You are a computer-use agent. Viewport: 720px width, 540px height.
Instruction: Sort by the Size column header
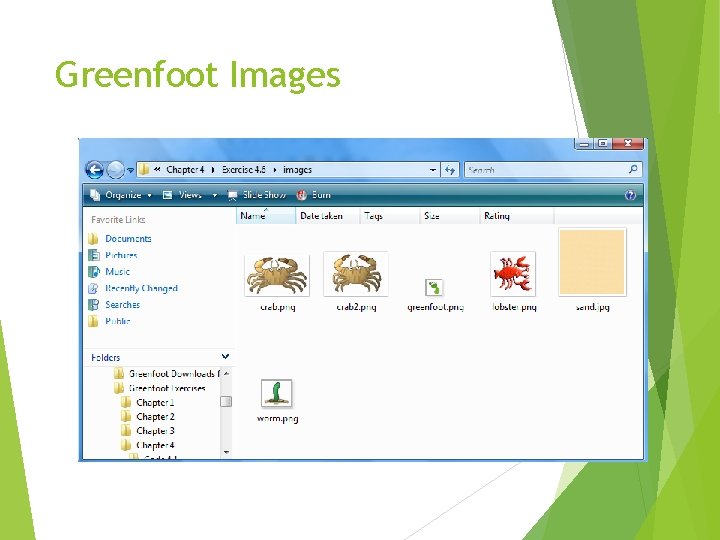450,216
